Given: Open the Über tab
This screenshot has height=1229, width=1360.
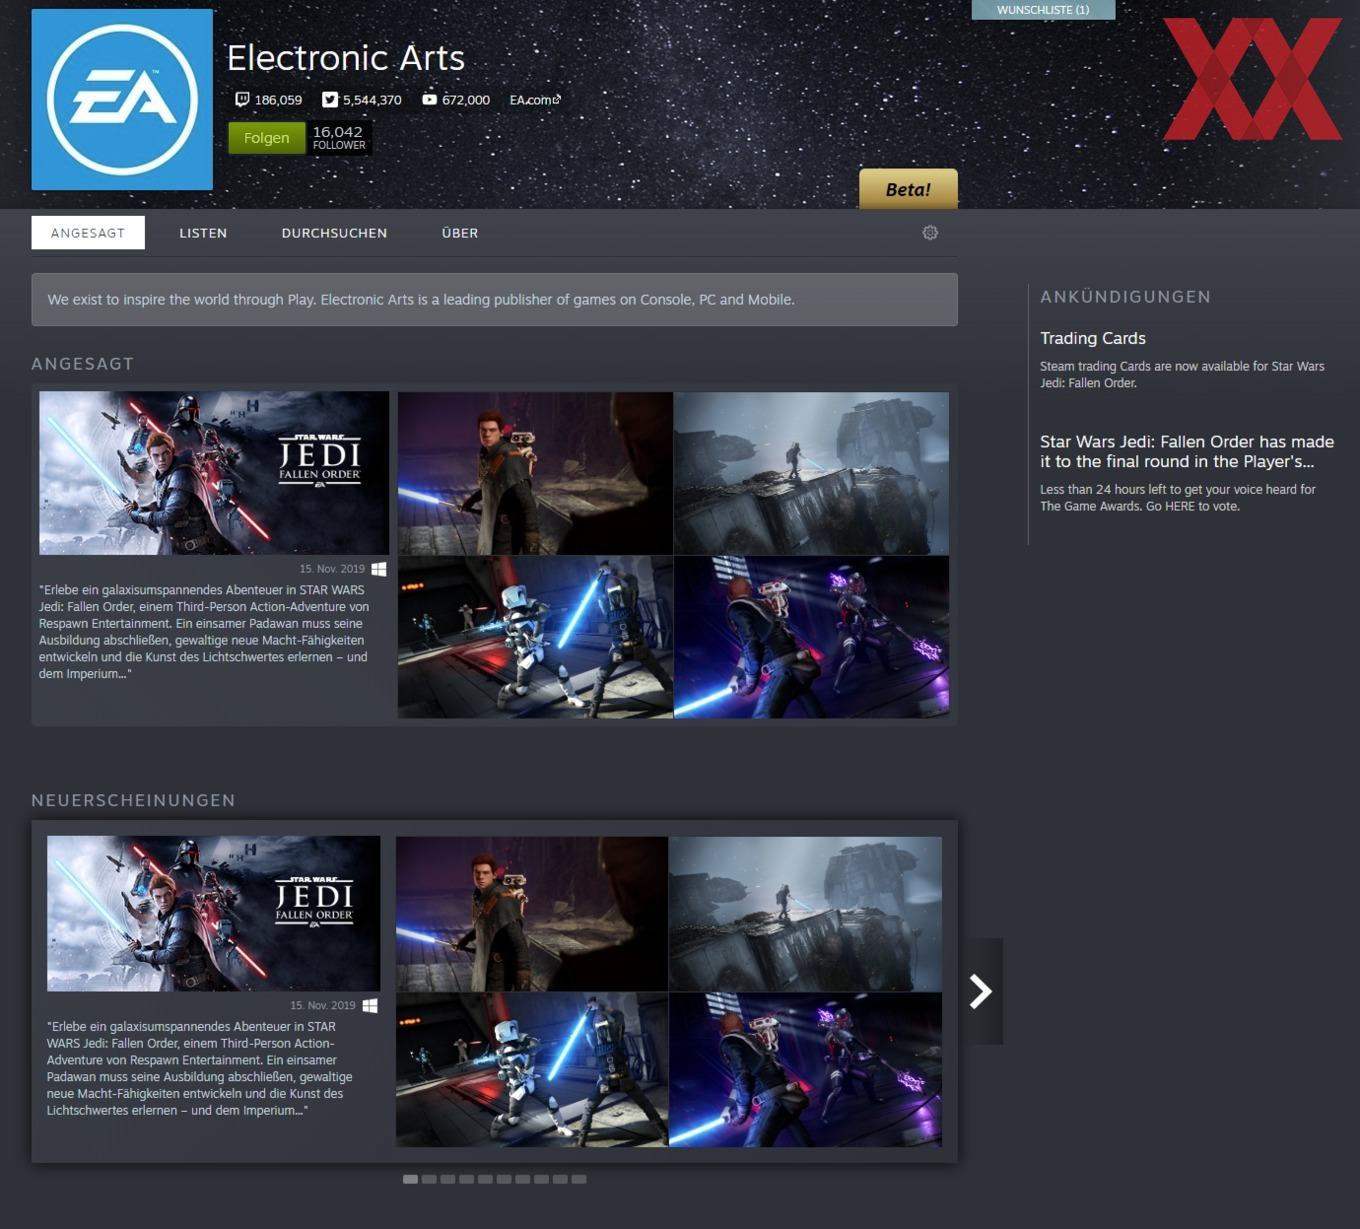Looking at the screenshot, I should point(460,233).
